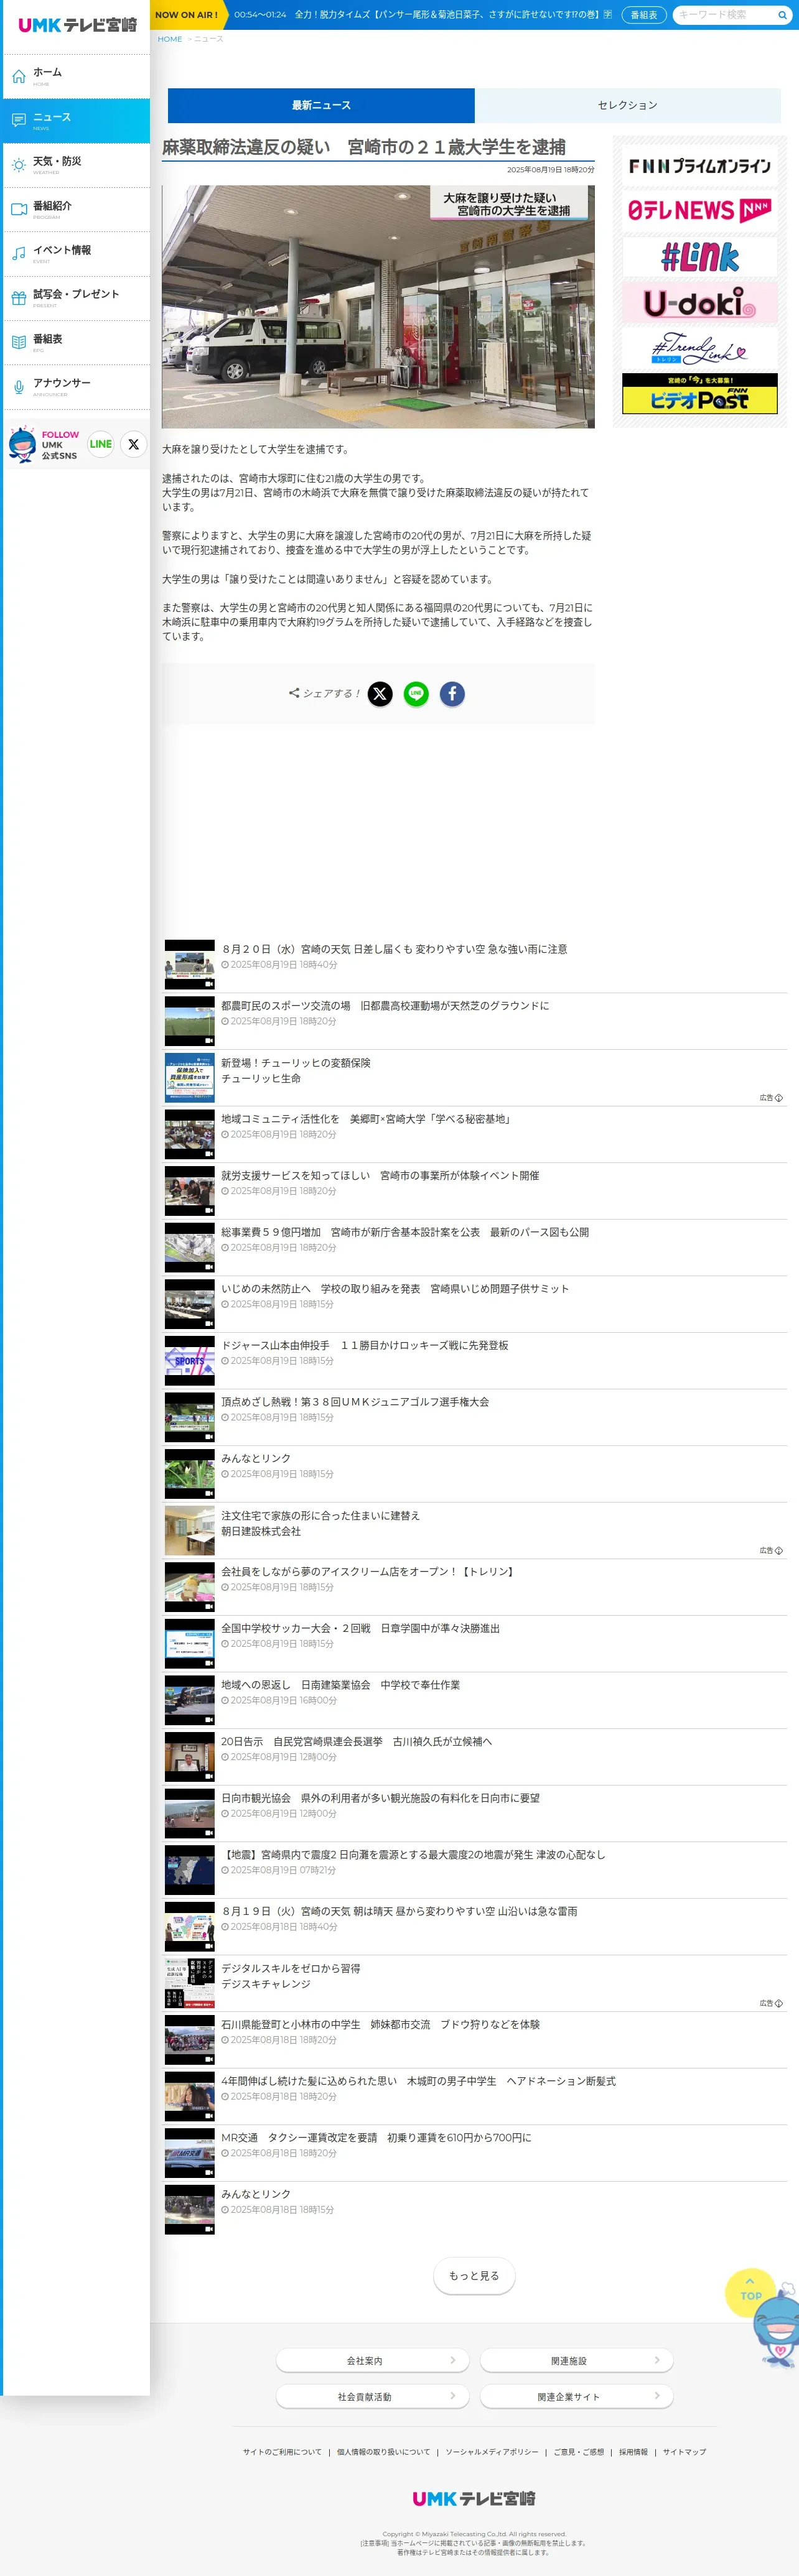Viewport: 799px width, 2576px height.
Task: Click the もっと見る button
Action: pos(474,2275)
